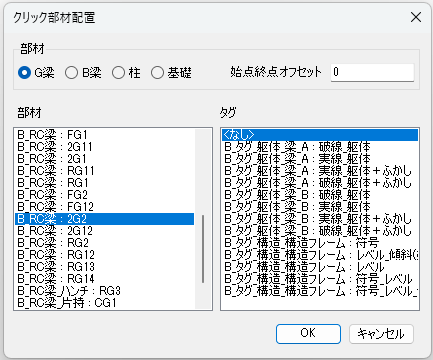Click B_RC梁 : 2G12 in list
This screenshot has height=360, width=433.
click(x=105, y=231)
